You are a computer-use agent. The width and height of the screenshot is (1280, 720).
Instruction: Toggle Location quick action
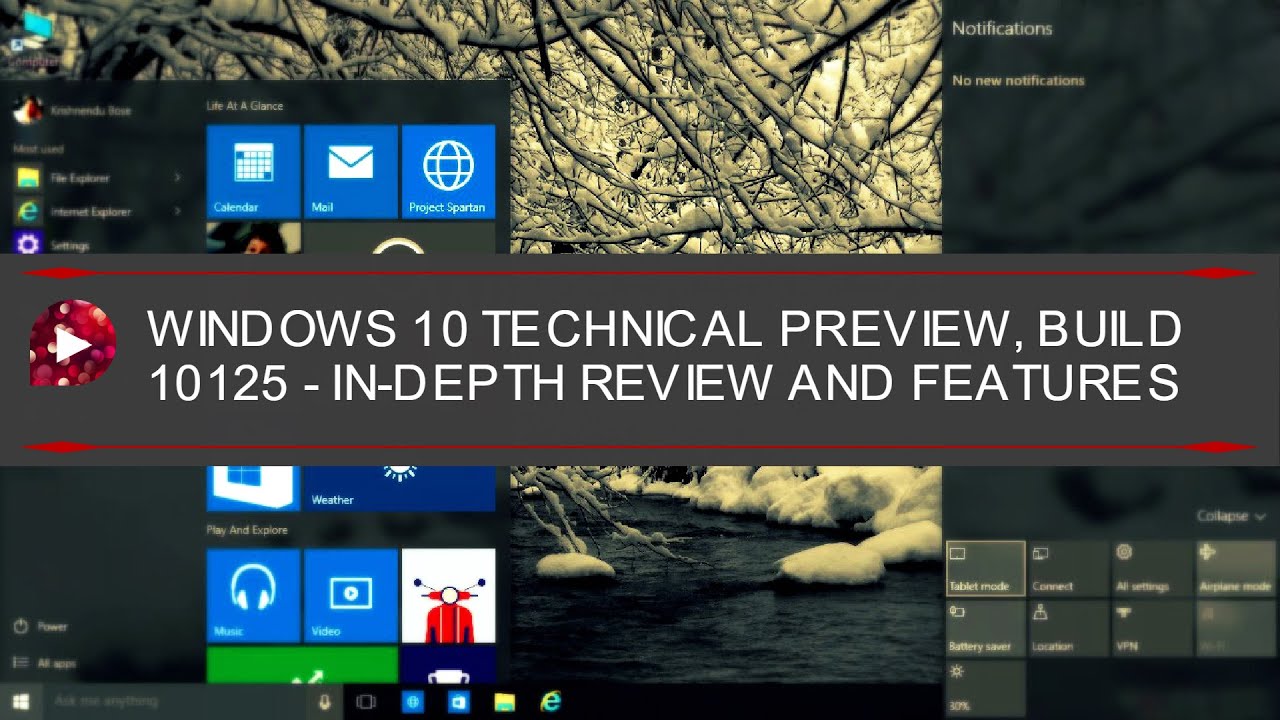[1069, 628]
